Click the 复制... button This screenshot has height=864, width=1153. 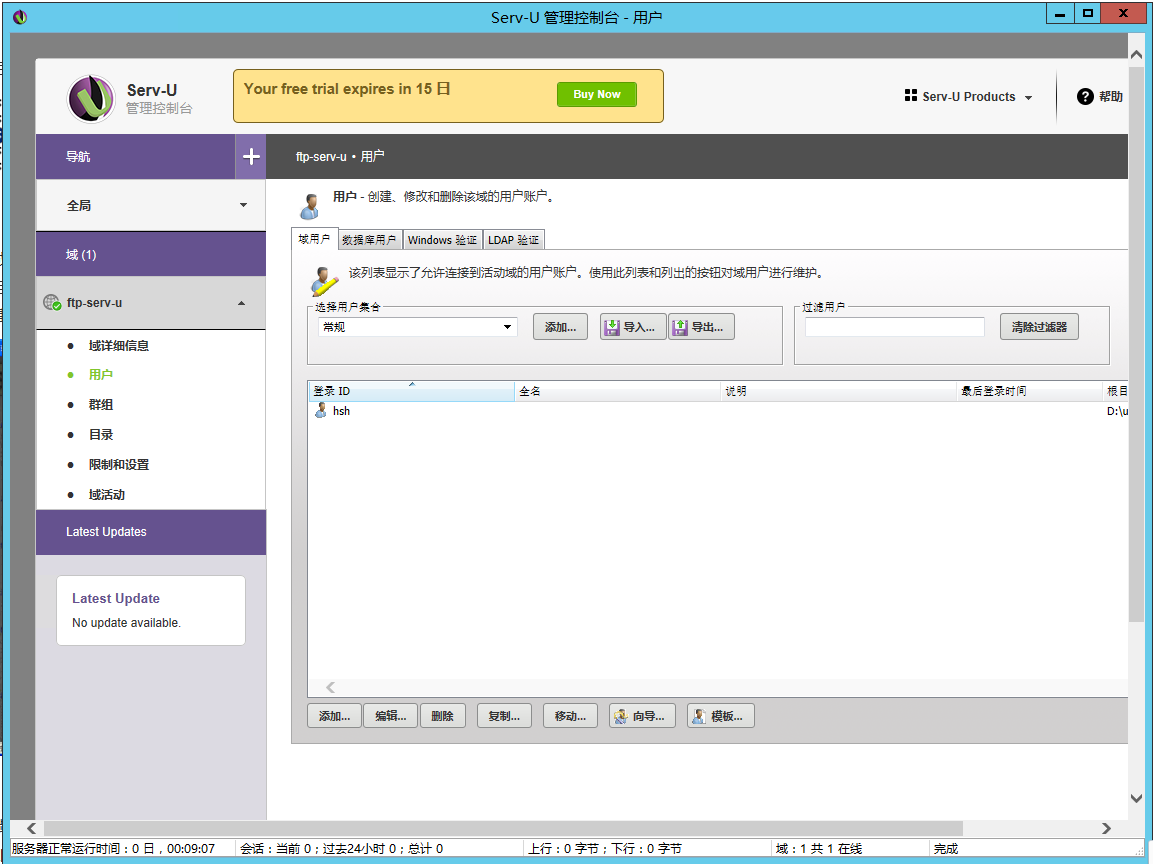504,716
